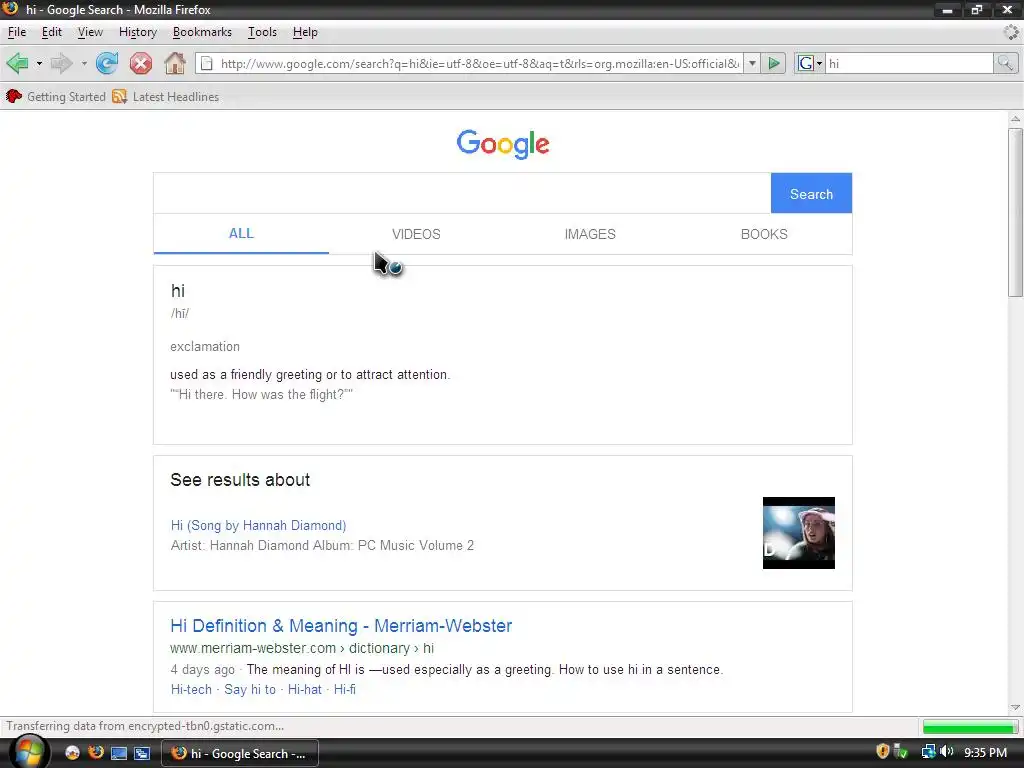Click the Transferring data status bar text
Image resolution: width=1024 pixels, height=768 pixels.
145,726
